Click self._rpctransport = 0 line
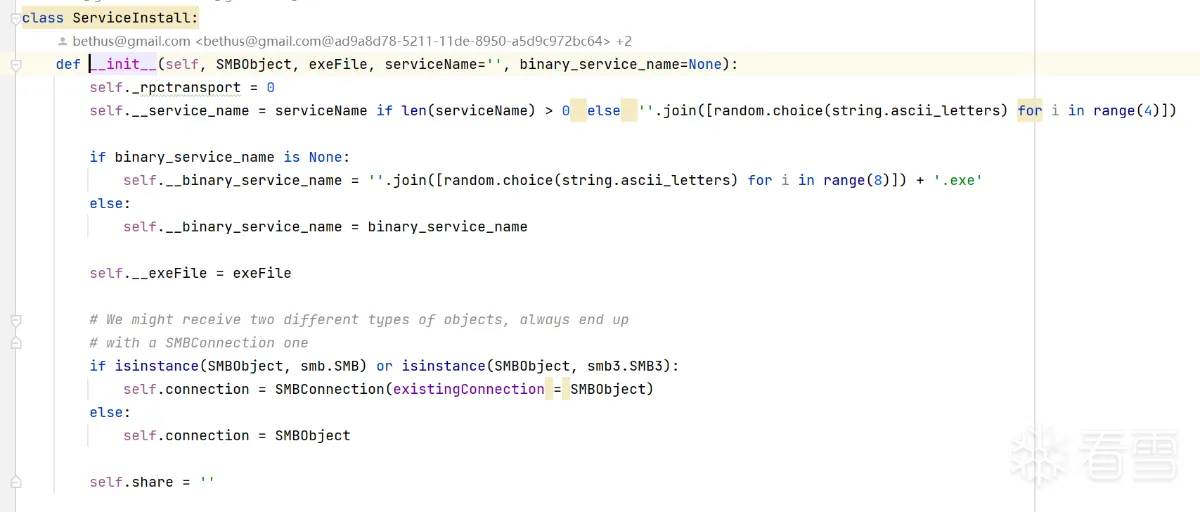The image size is (1200, 512). [182, 87]
